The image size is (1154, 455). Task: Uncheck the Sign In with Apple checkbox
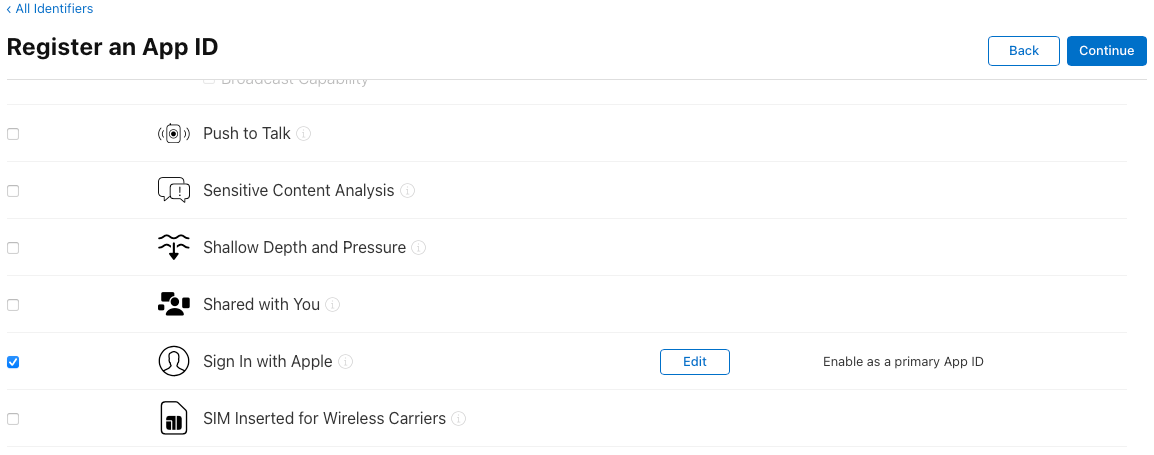pyautogui.click(x=13, y=362)
